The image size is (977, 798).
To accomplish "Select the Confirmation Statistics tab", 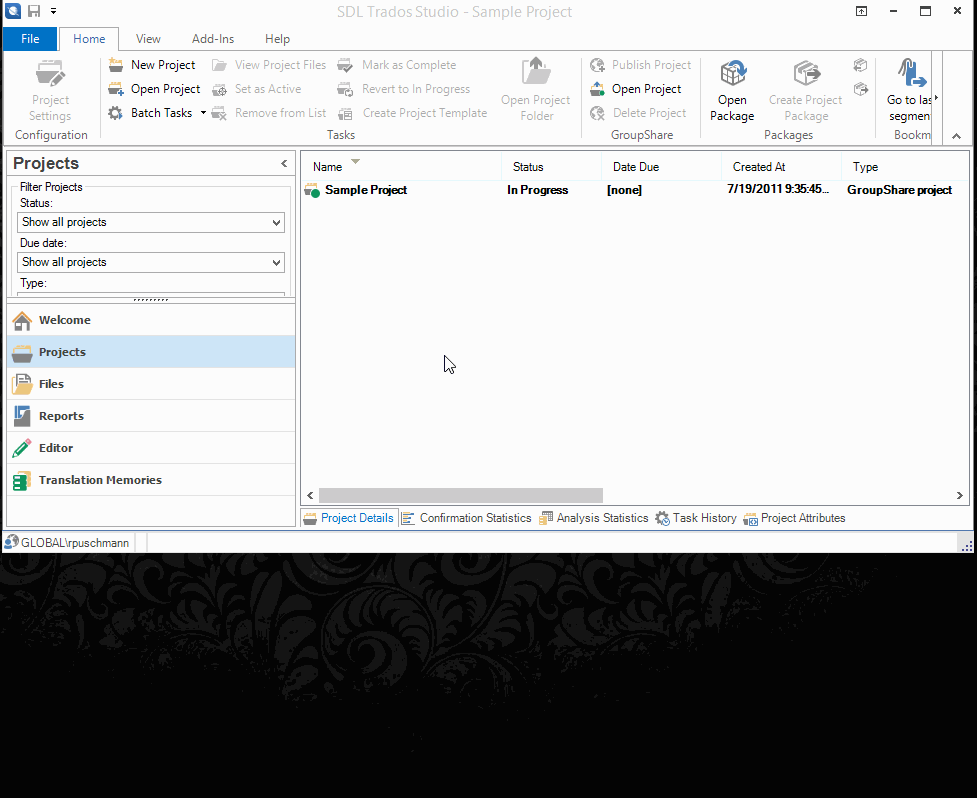I will click(x=467, y=518).
